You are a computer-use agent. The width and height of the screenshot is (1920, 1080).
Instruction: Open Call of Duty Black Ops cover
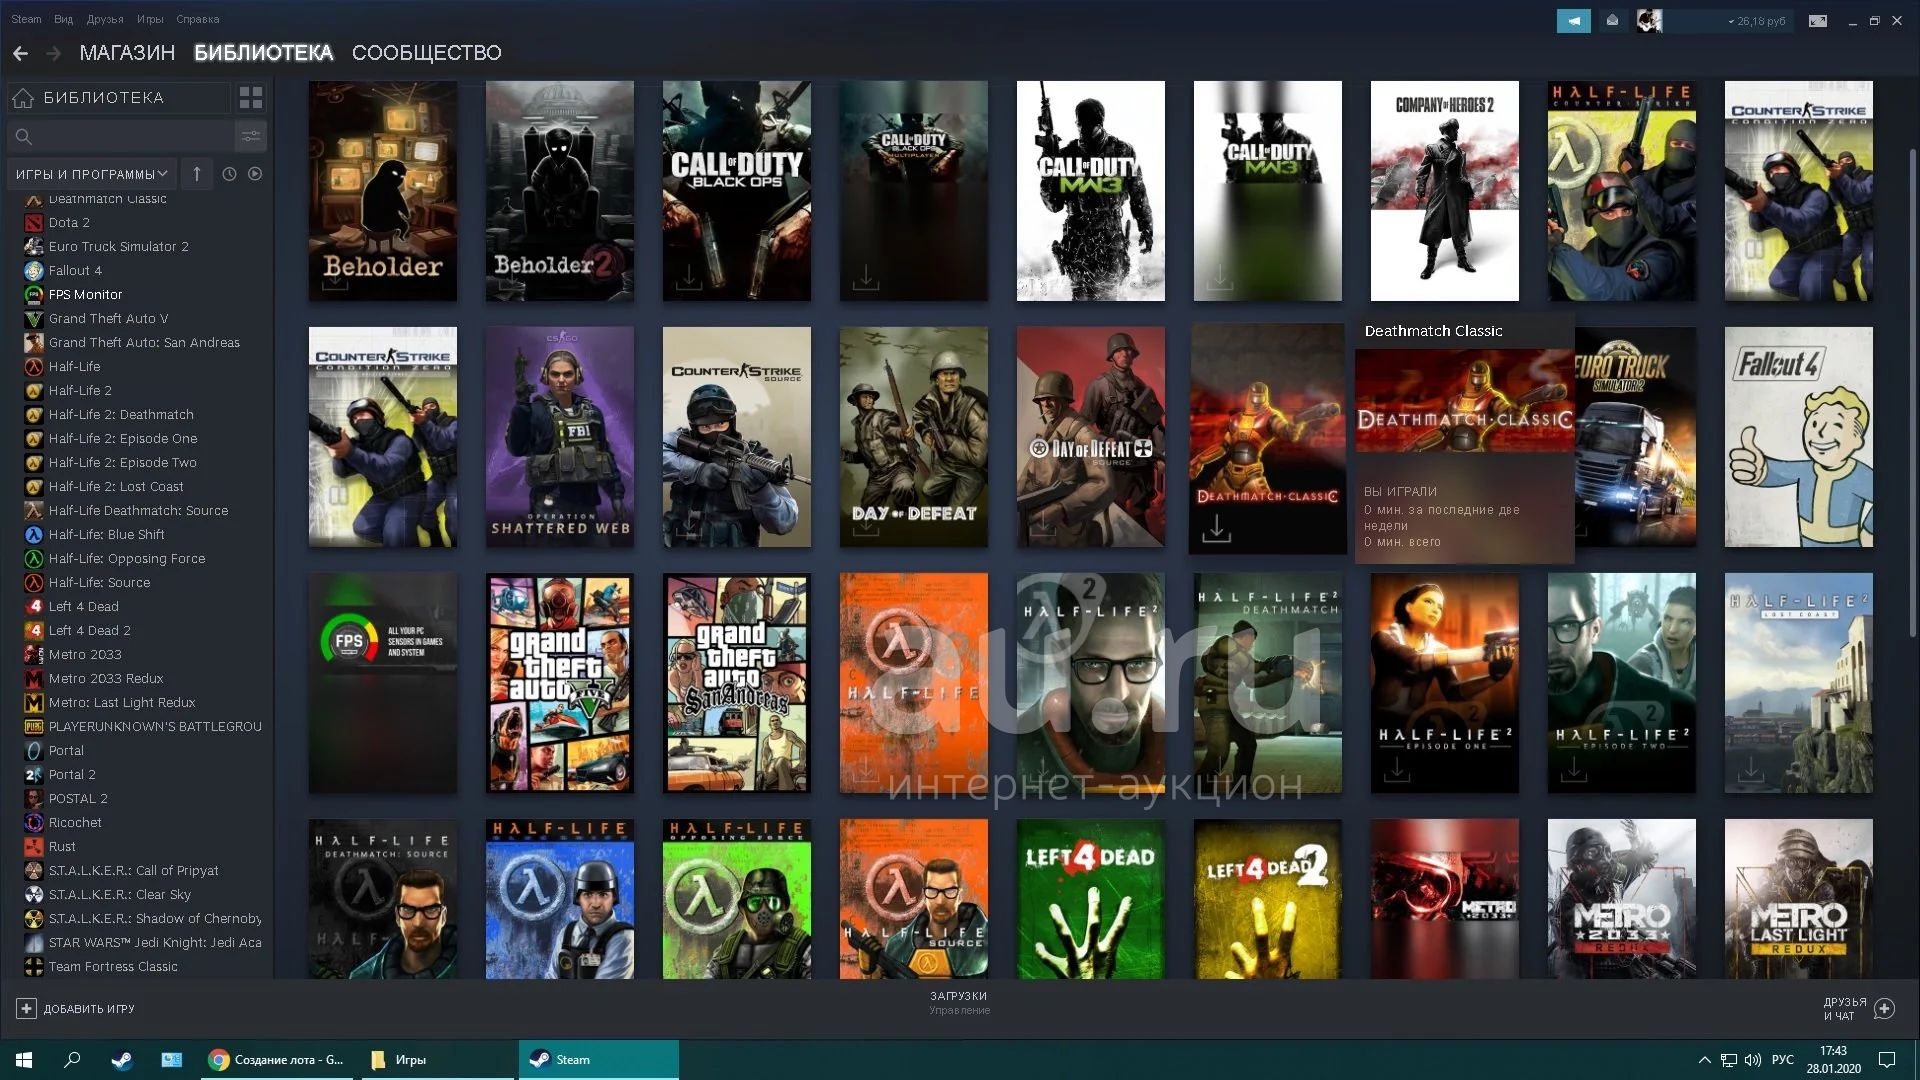point(737,191)
